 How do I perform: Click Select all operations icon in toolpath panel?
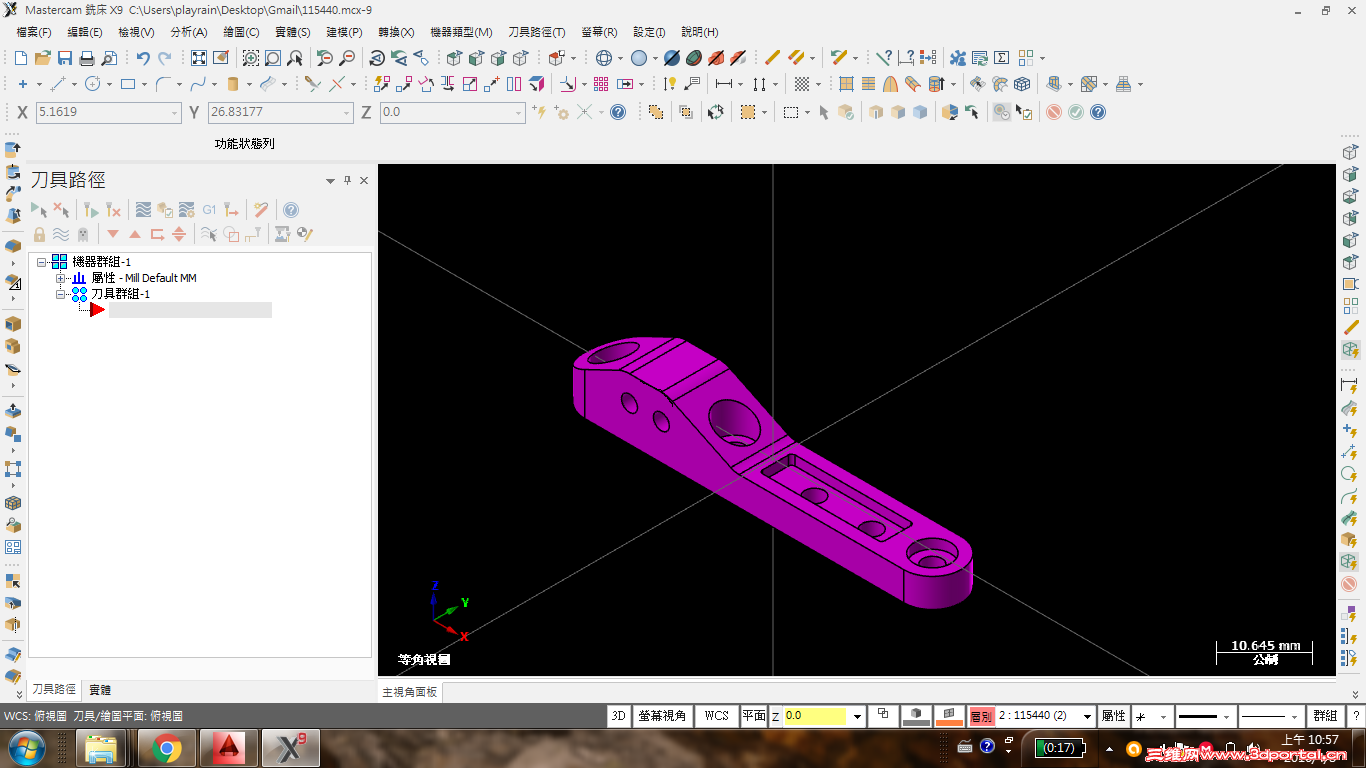point(39,210)
